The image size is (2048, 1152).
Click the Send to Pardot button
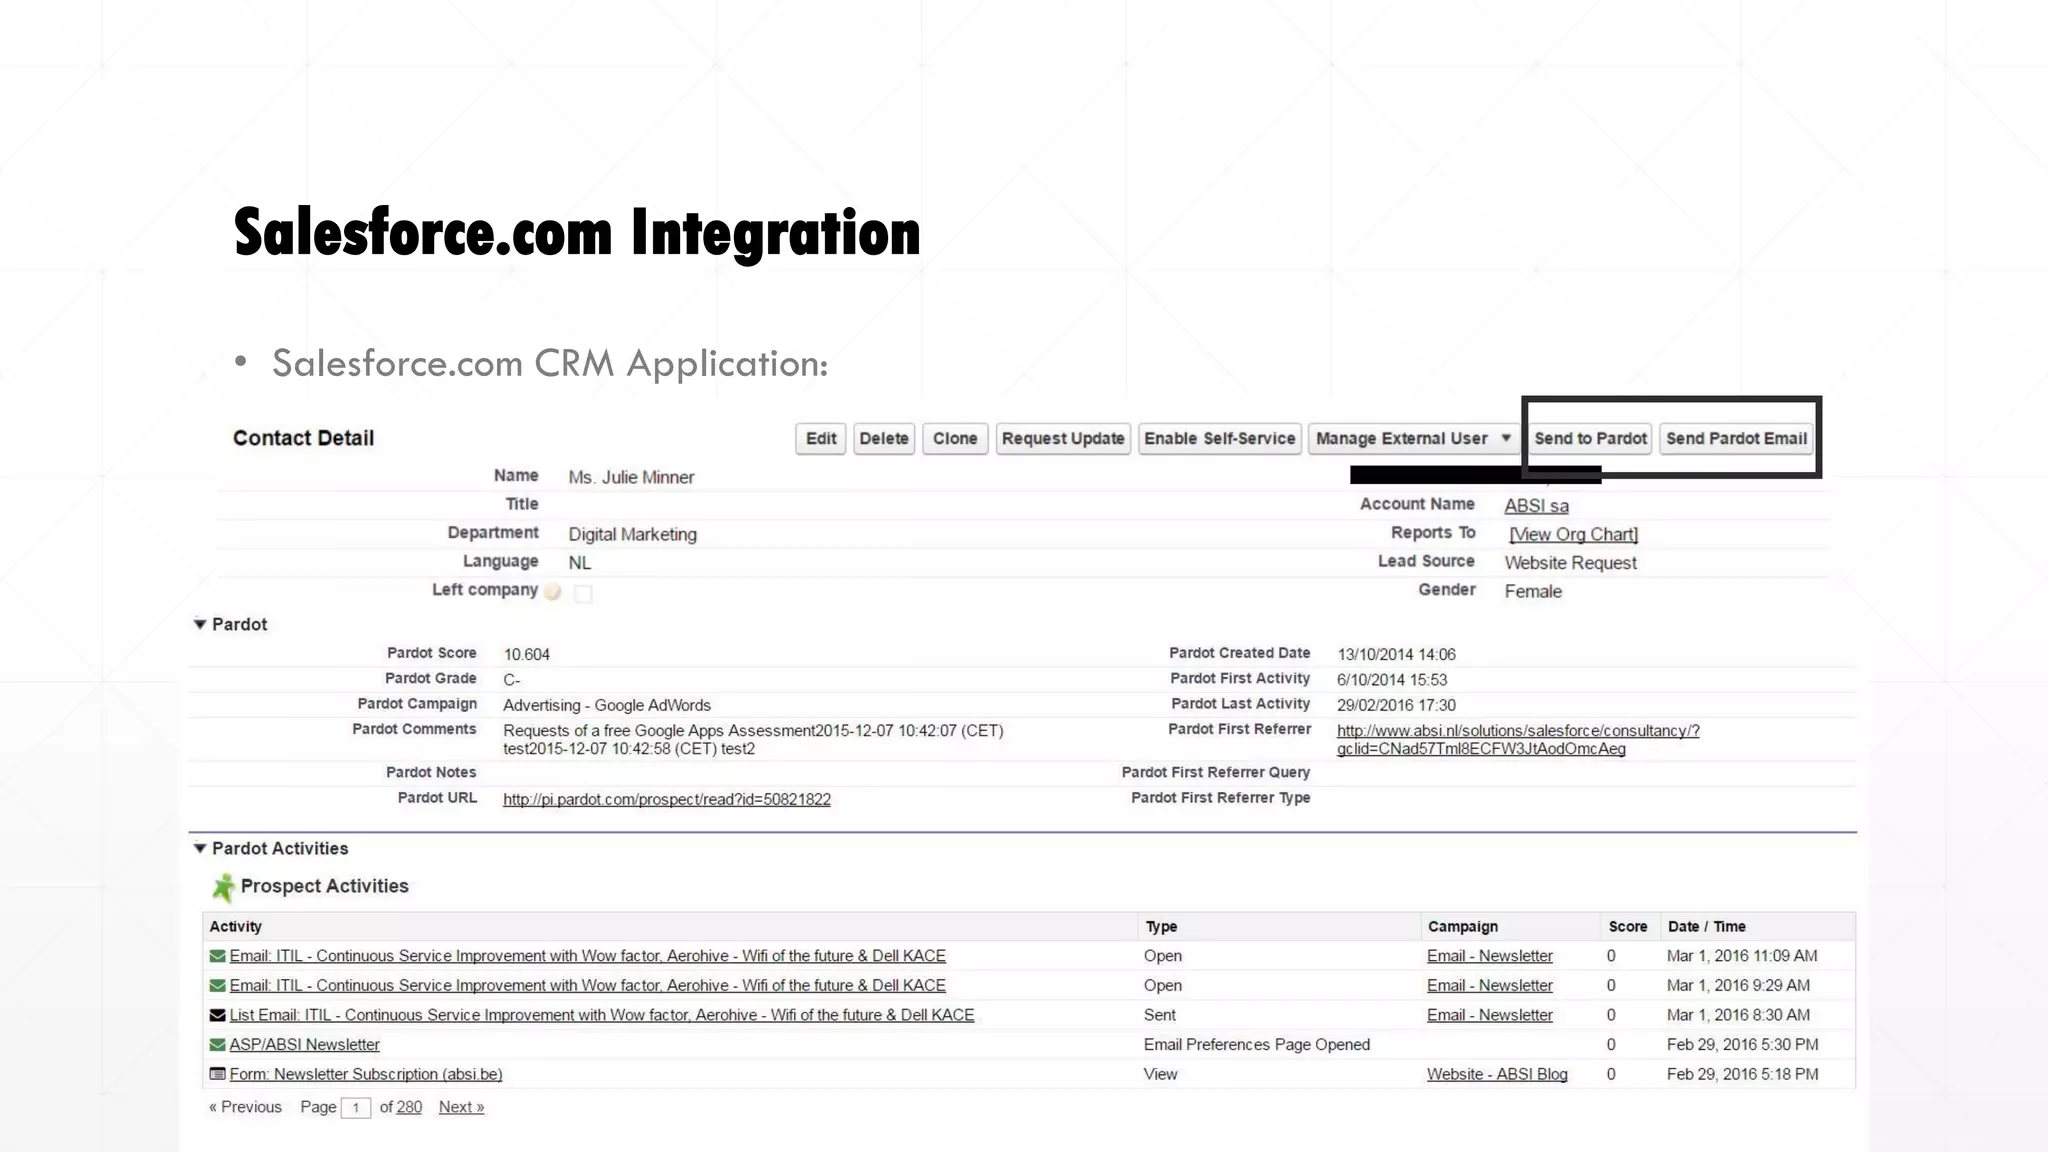tap(1590, 439)
